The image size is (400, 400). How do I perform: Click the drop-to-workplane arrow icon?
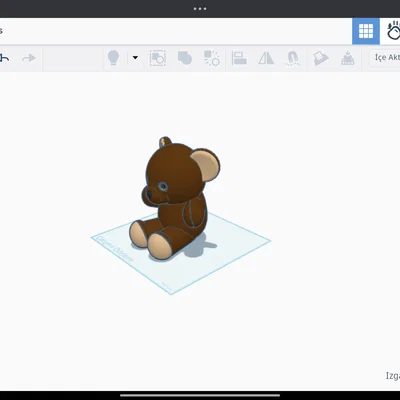click(347, 58)
